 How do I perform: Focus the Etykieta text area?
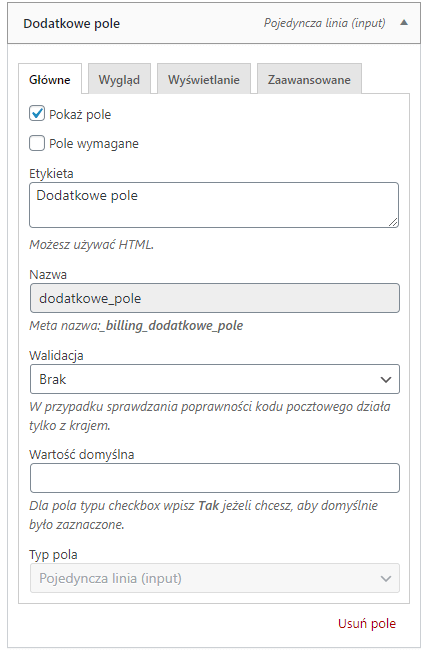(214, 205)
